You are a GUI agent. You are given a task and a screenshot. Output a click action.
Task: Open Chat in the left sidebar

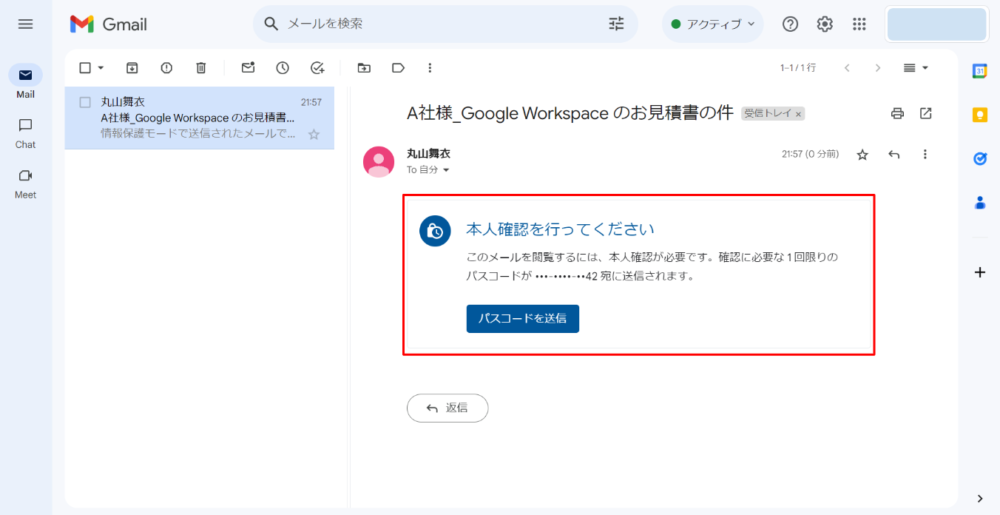[26, 133]
